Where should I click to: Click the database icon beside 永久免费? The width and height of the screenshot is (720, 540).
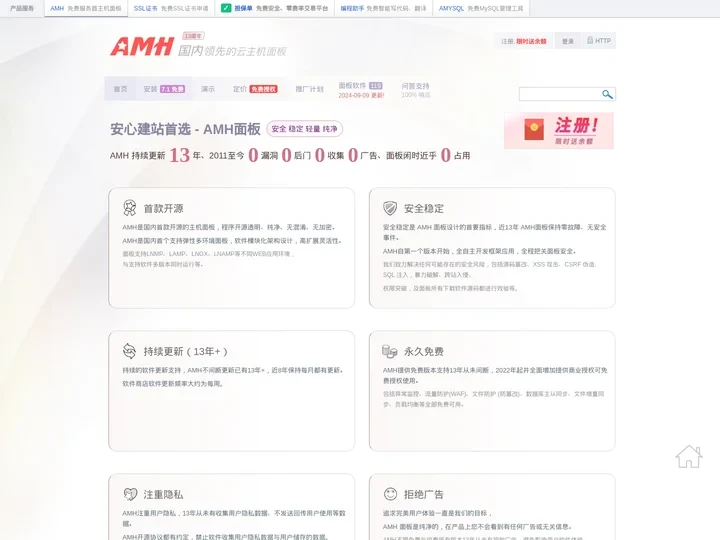389,351
